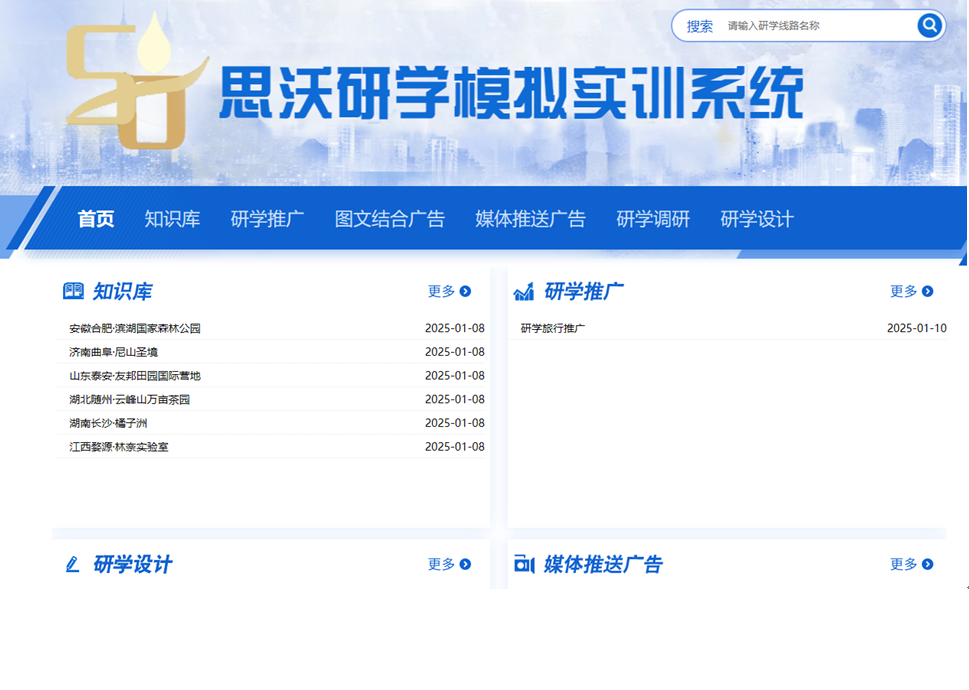
Task: Open the 研学旅行推广 link
Action: tap(553, 328)
